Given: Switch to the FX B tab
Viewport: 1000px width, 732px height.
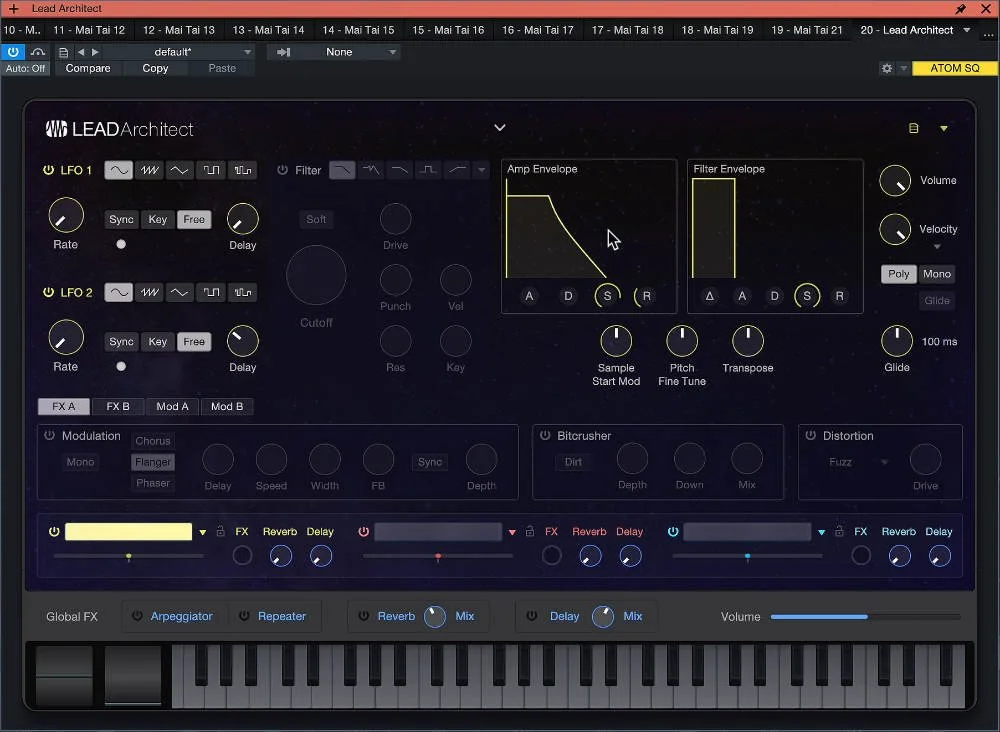Looking at the screenshot, I should pos(118,406).
